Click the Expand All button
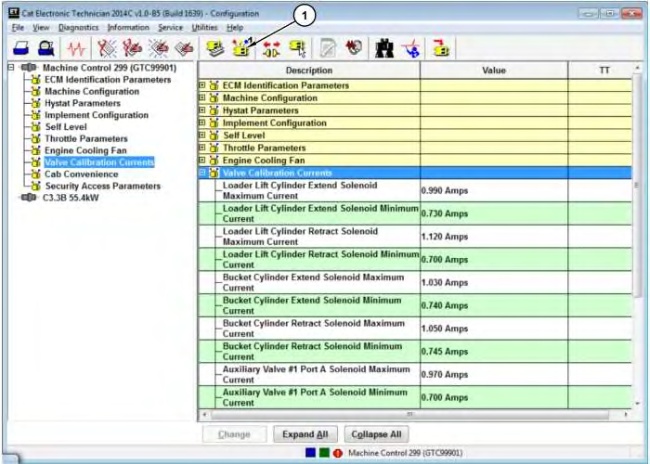650x464 pixels. coord(305,434)
